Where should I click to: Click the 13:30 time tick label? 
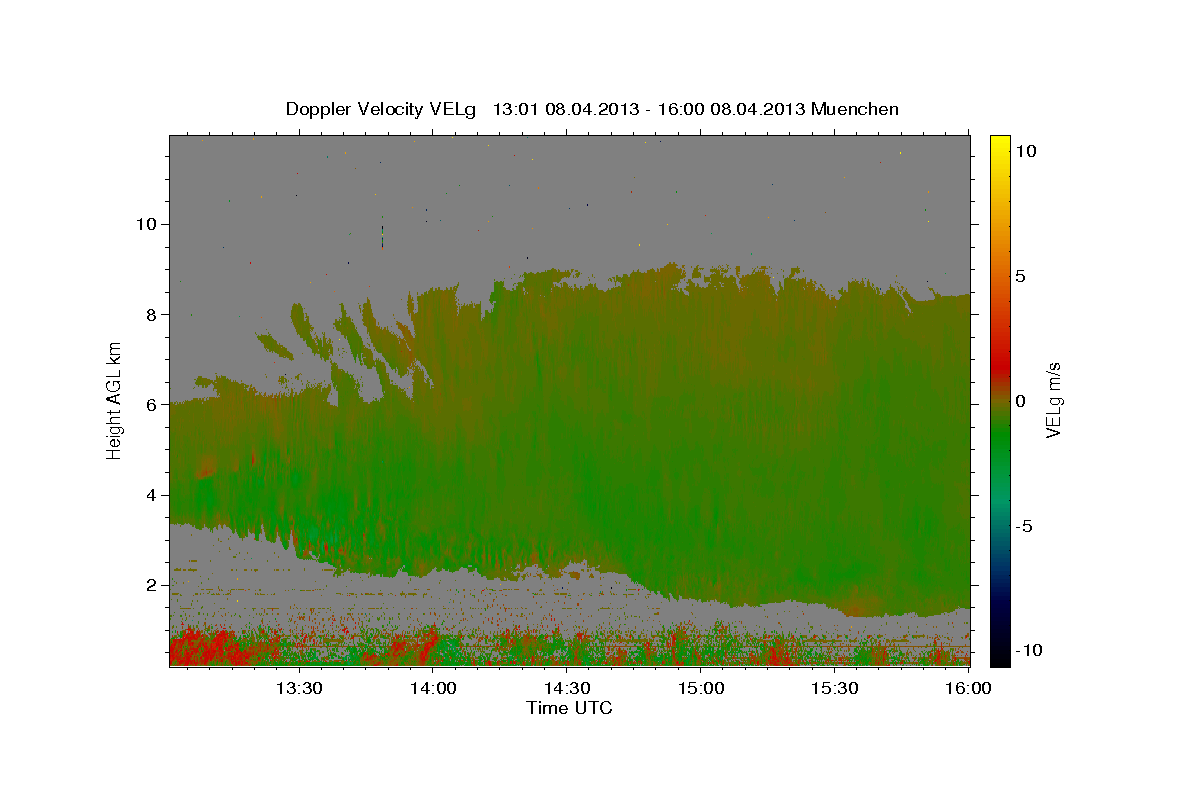(x=300, y=688)
